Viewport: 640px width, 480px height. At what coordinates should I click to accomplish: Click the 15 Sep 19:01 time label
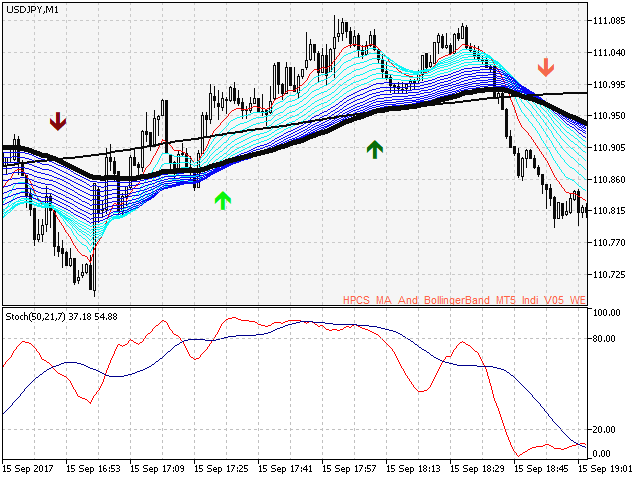coord(605,469)
